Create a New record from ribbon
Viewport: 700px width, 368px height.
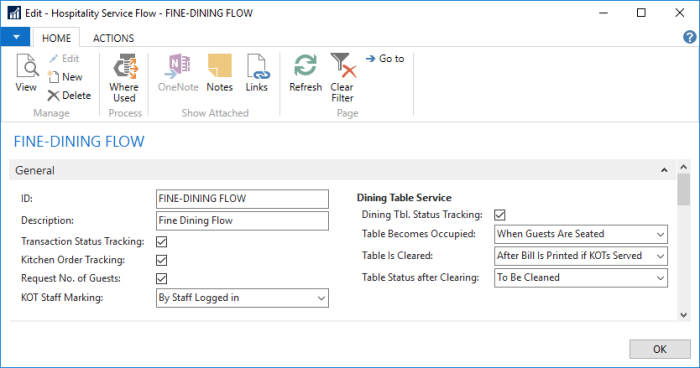click(65, 77)
